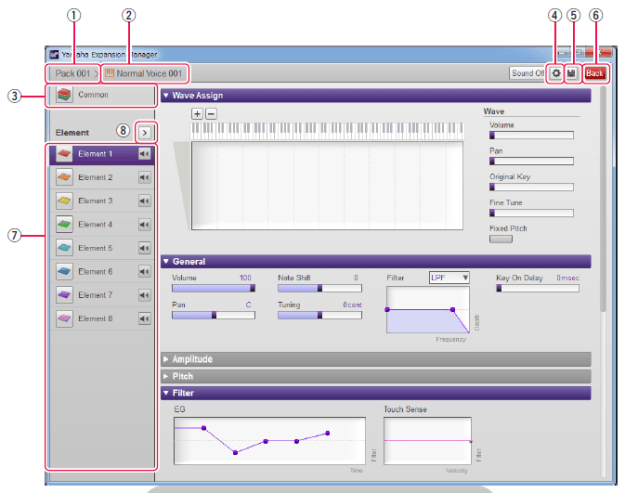Open the settings gear icon
Image resolution: width=625 pixels, height=493 pixels.
[556, 73]
